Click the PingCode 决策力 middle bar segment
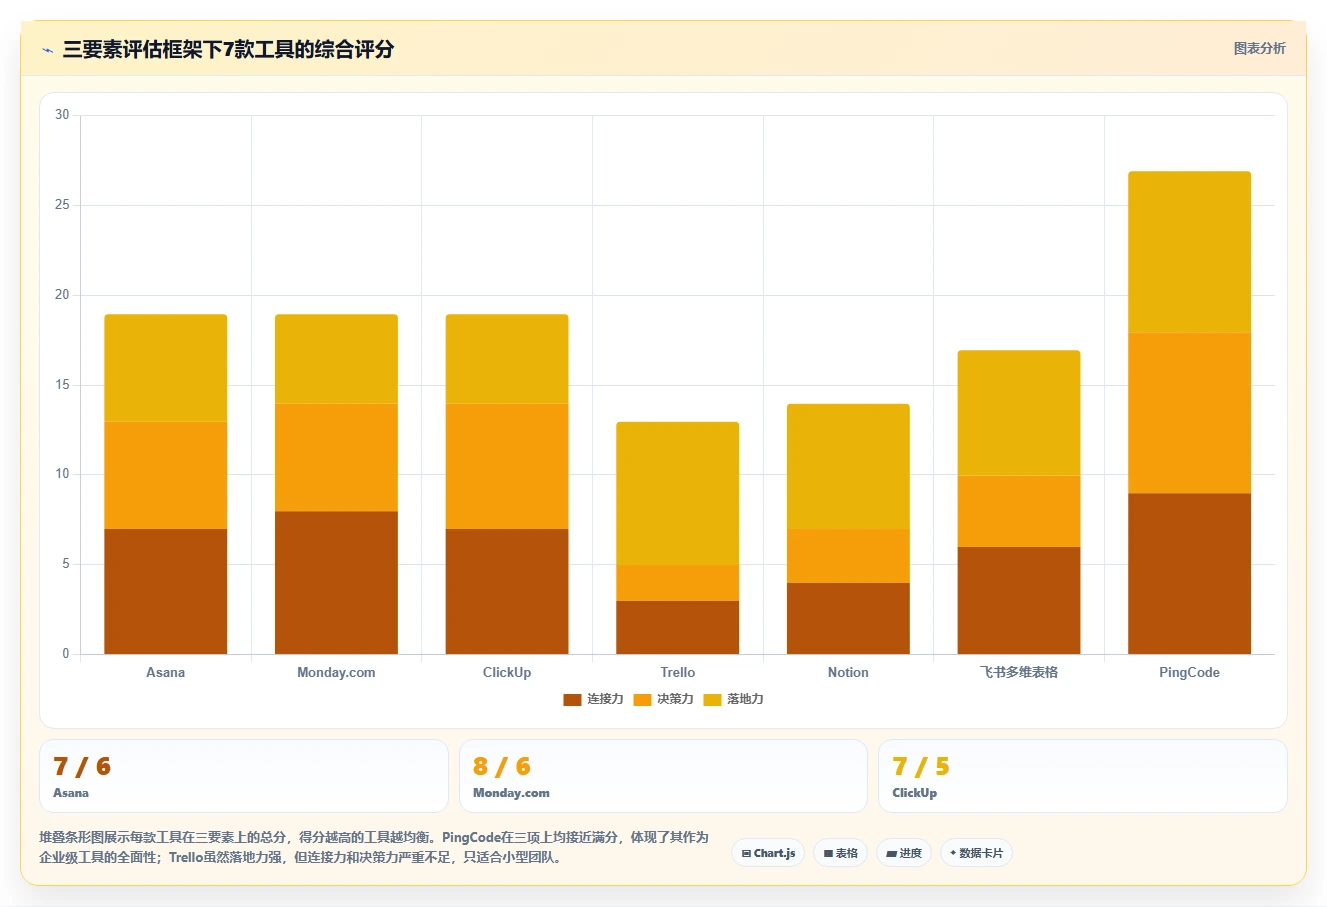Image resolution: width=1327 pixels, height=907 pixels. click(x=1189, y=413)
